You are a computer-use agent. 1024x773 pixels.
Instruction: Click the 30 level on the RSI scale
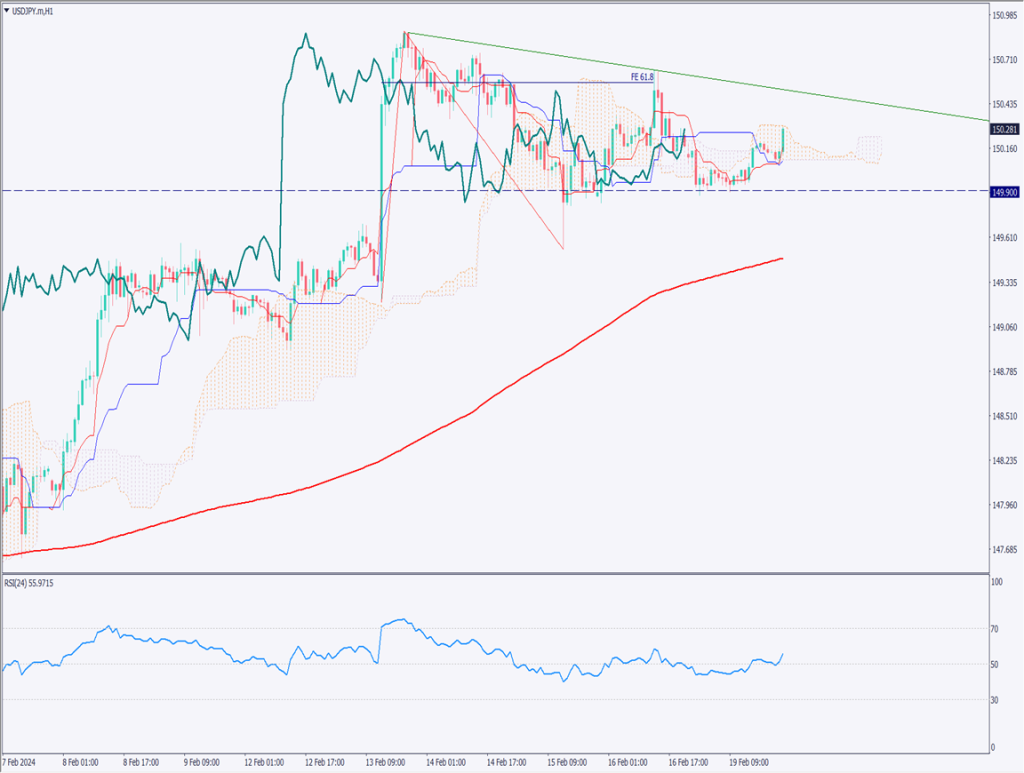point(995,699)
